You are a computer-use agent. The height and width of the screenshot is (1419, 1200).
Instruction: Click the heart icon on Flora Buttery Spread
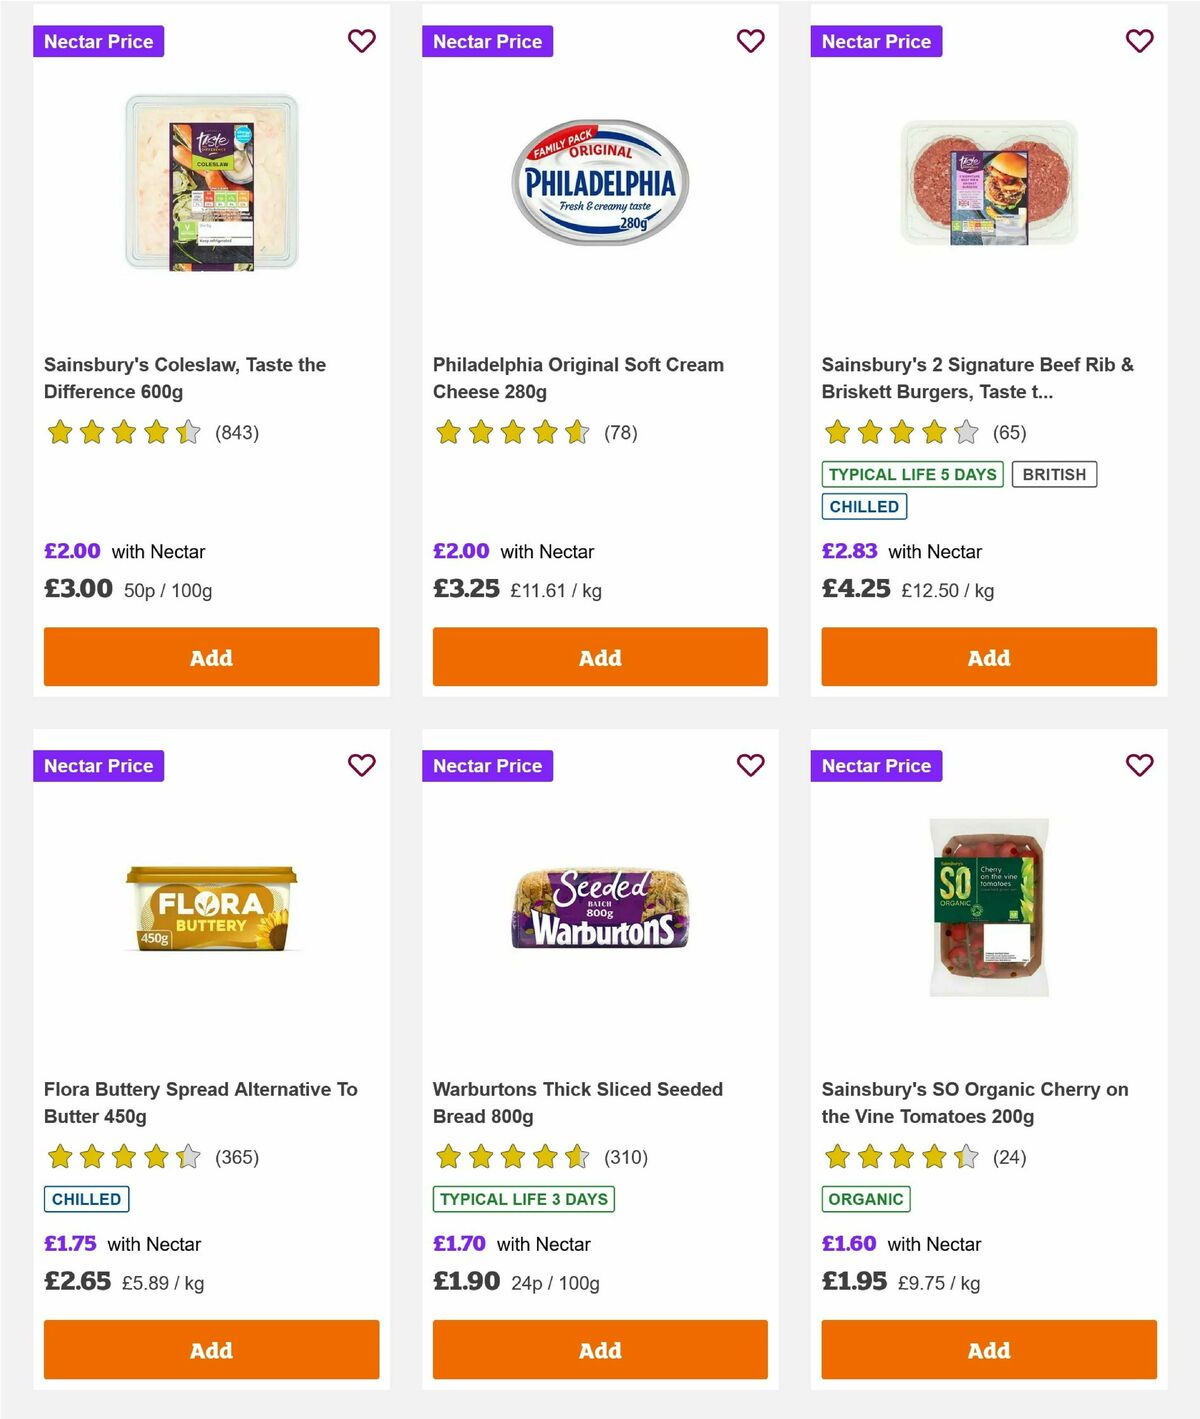pyautogui.click(x=361, y=765)
